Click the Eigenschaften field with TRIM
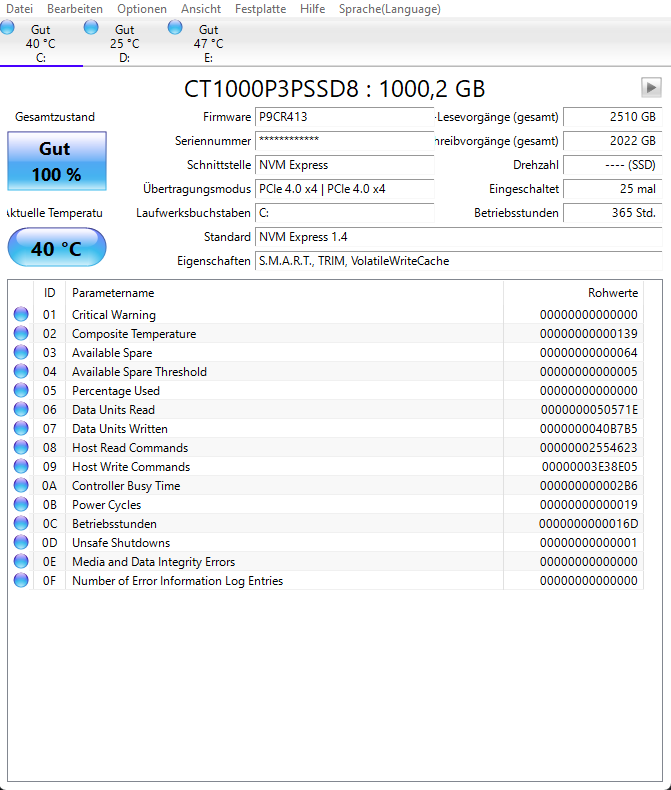 coord(458,261)
